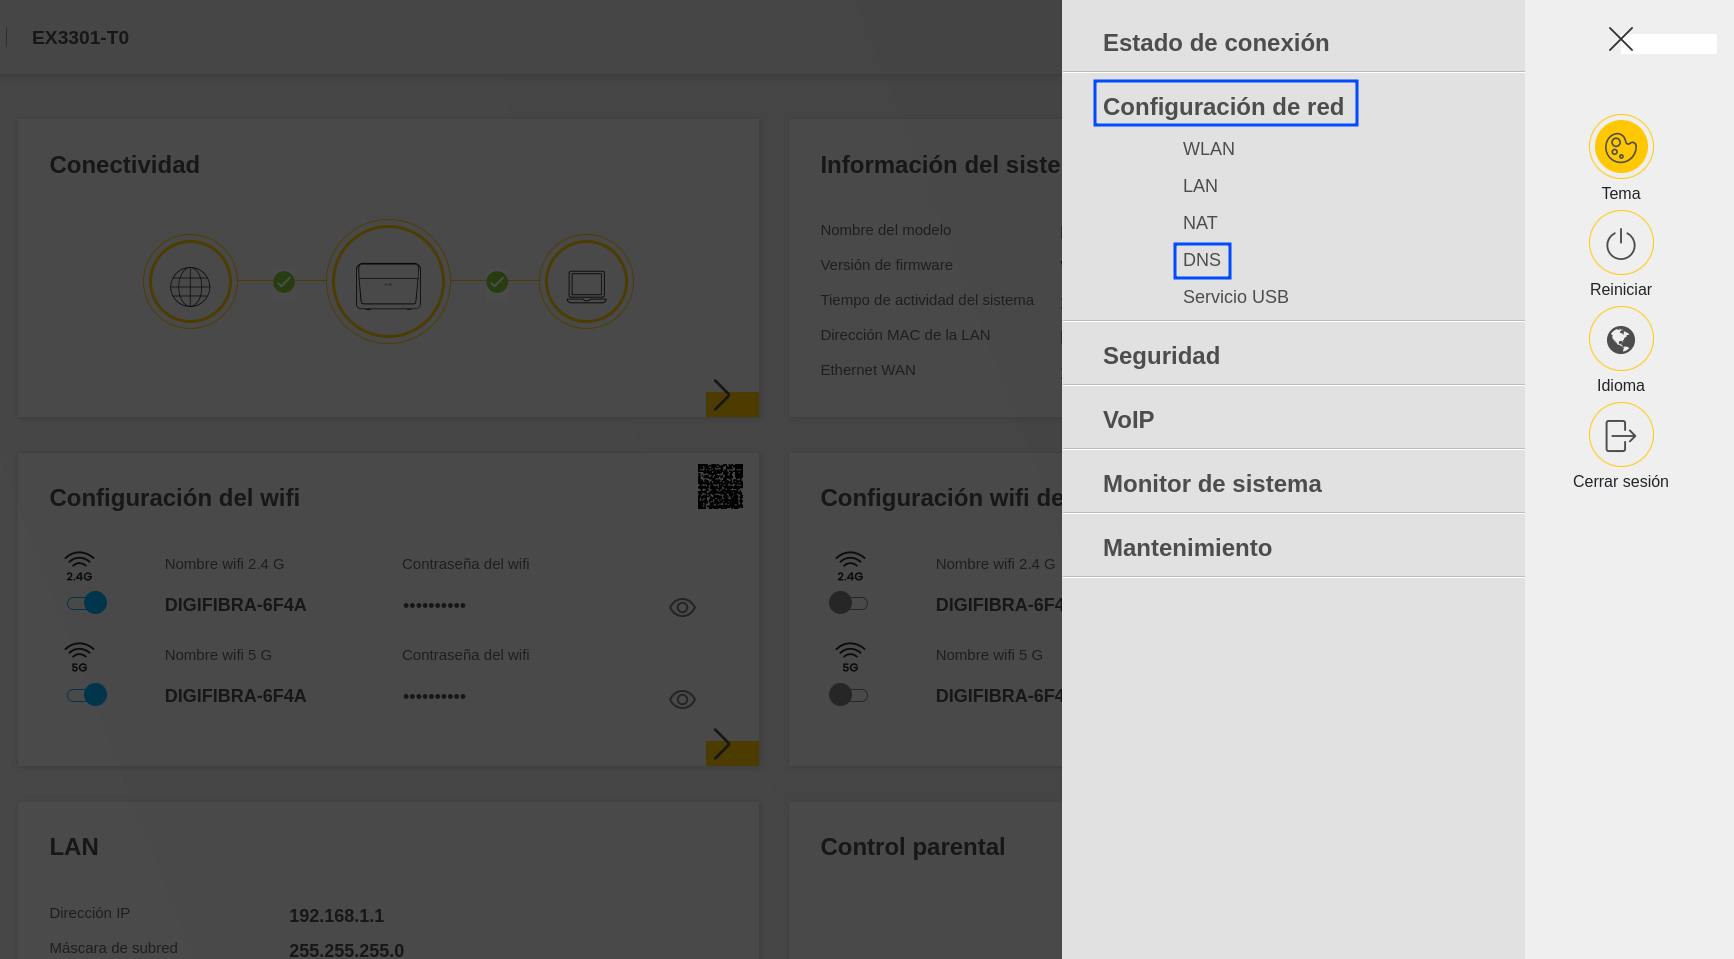This screenshot has width=1734, height=959.
Task: Click the 2.4G password dots field
Action: (x=434, y=605)
